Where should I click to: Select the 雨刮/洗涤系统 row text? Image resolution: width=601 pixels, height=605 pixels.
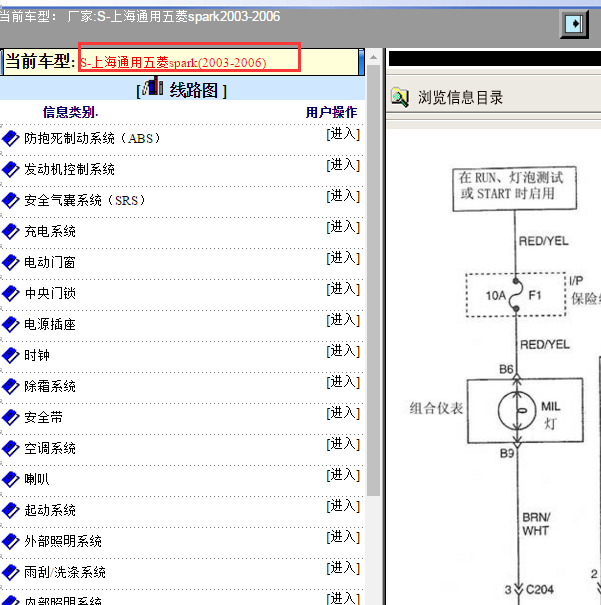65,572
